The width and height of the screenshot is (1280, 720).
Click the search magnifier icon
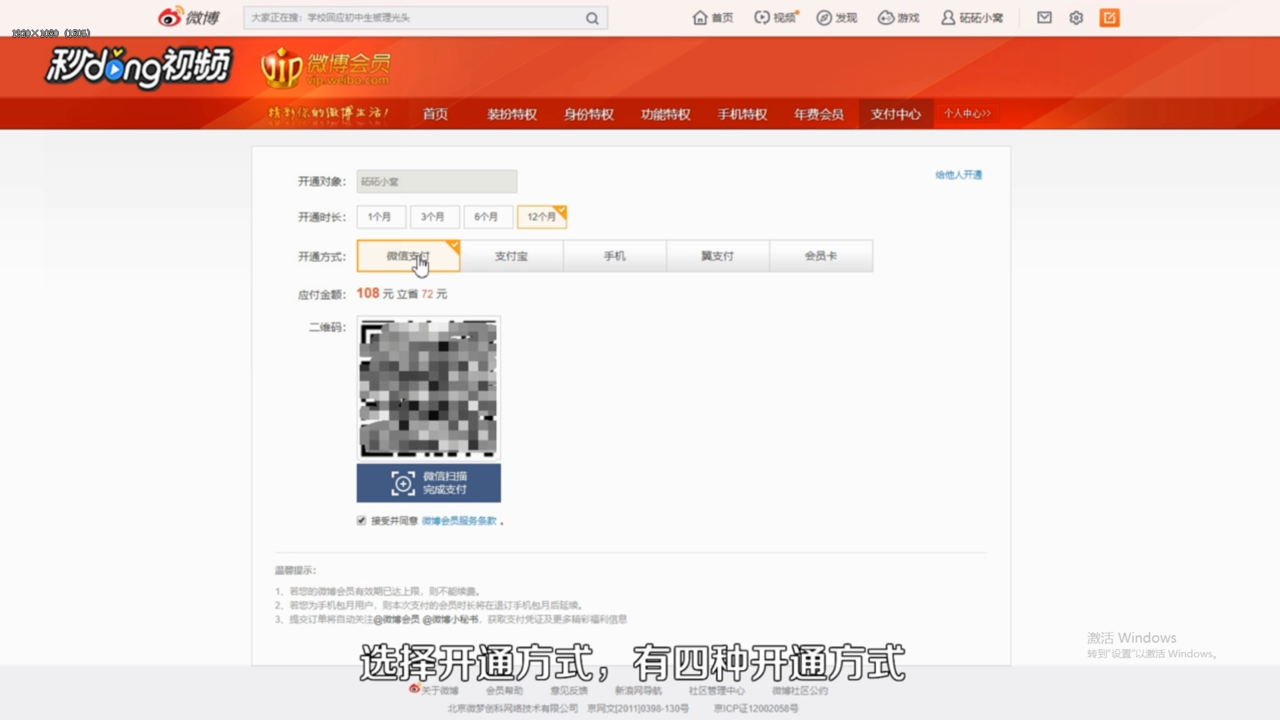point(592,18)
